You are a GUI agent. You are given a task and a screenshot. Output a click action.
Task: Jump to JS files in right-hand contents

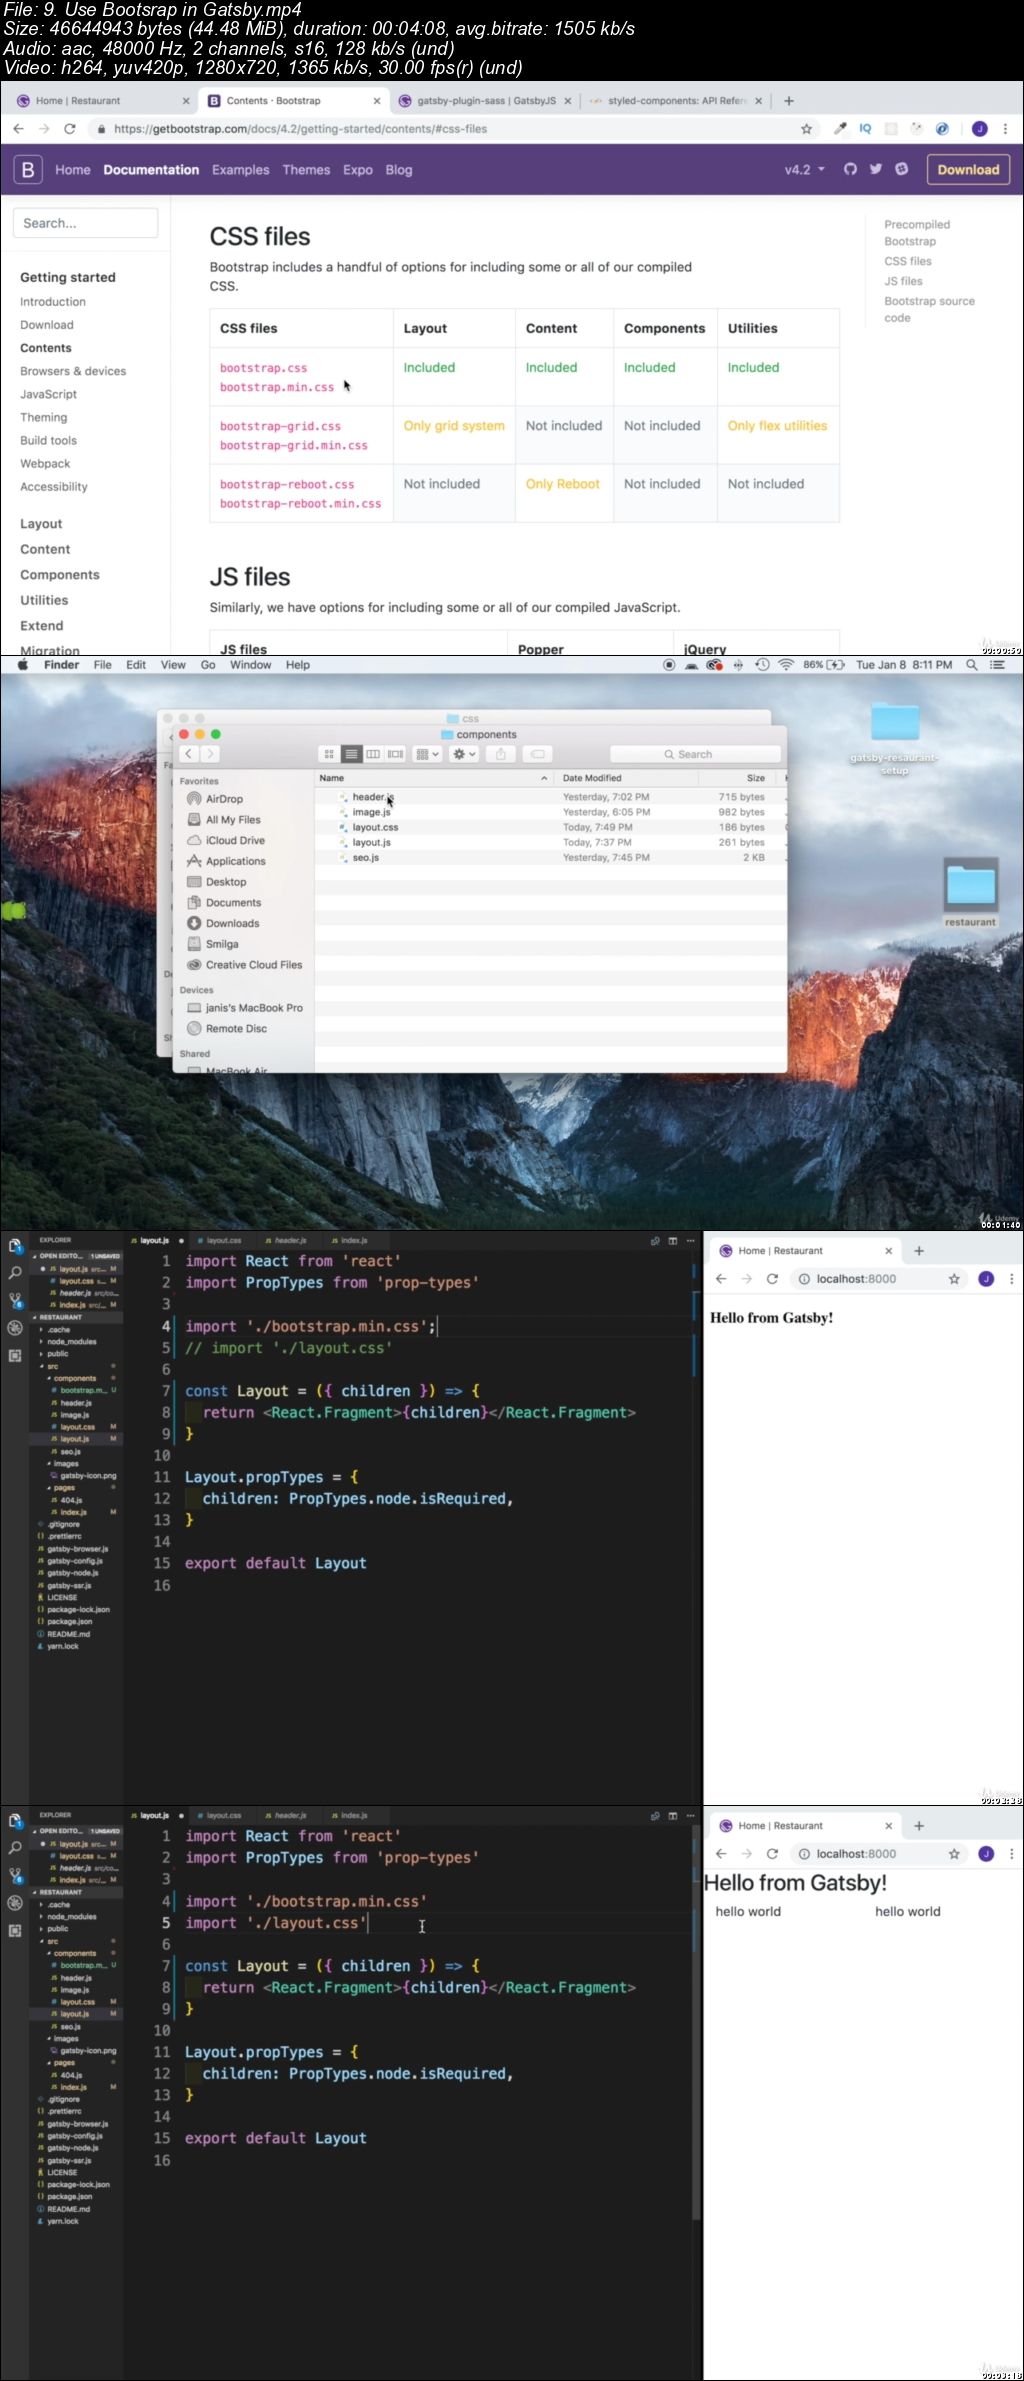[x=903, y=281]
